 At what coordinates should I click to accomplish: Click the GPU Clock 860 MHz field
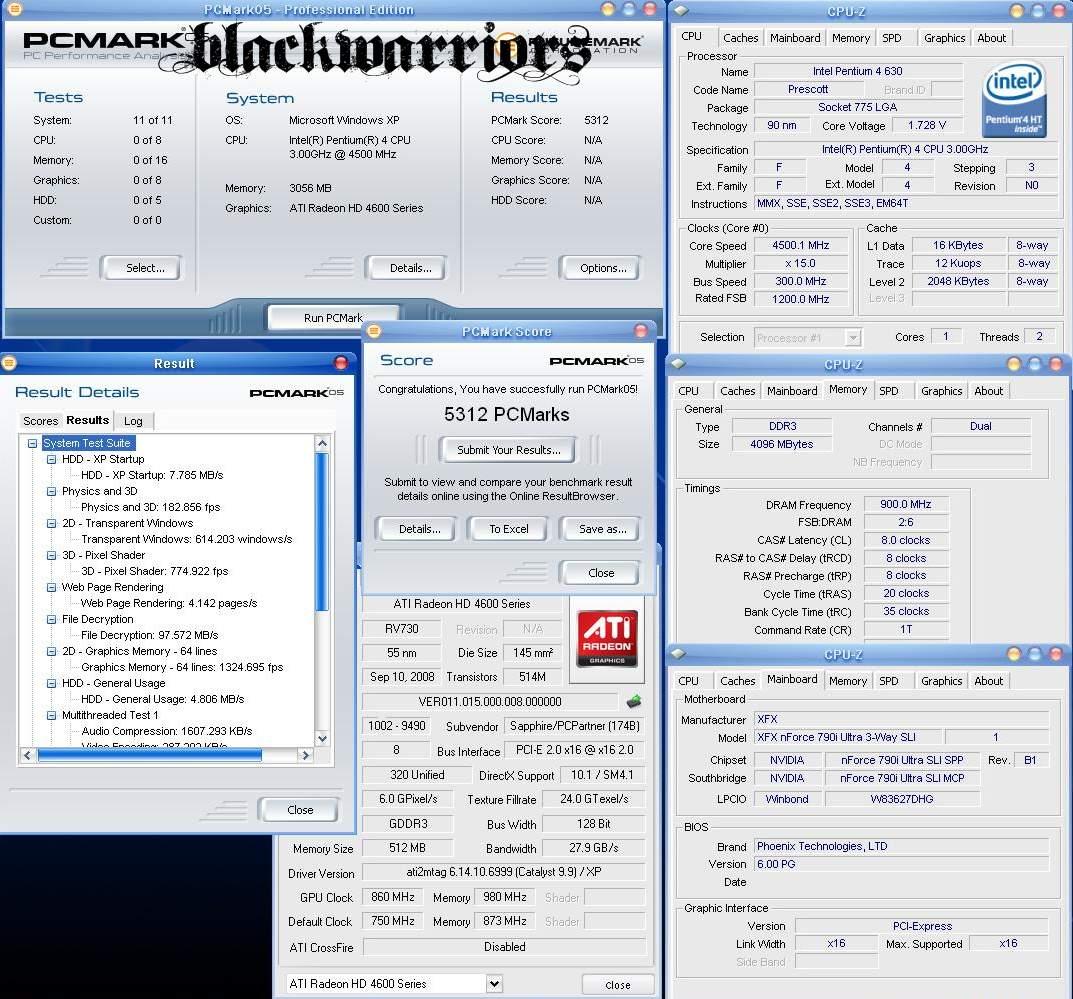(x=392, y=897)
